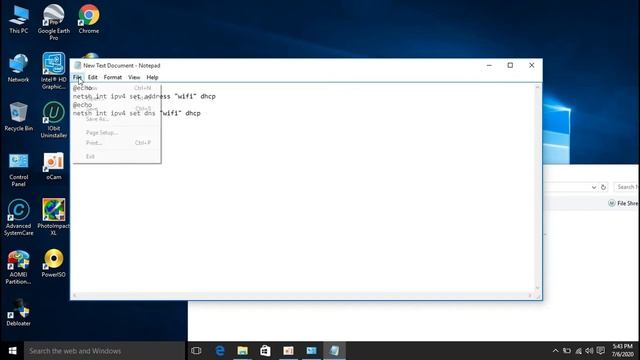Open Notepad's Format menu

(113, 77)
